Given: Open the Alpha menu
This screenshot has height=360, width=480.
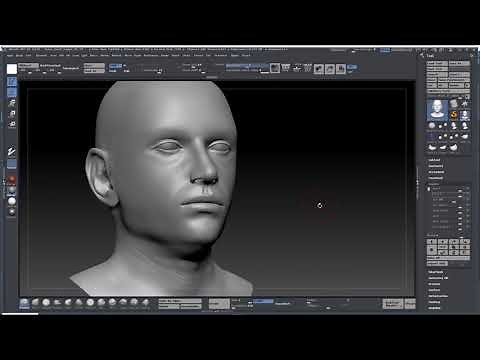Looking at the screenshot, I should click(10, 55).
